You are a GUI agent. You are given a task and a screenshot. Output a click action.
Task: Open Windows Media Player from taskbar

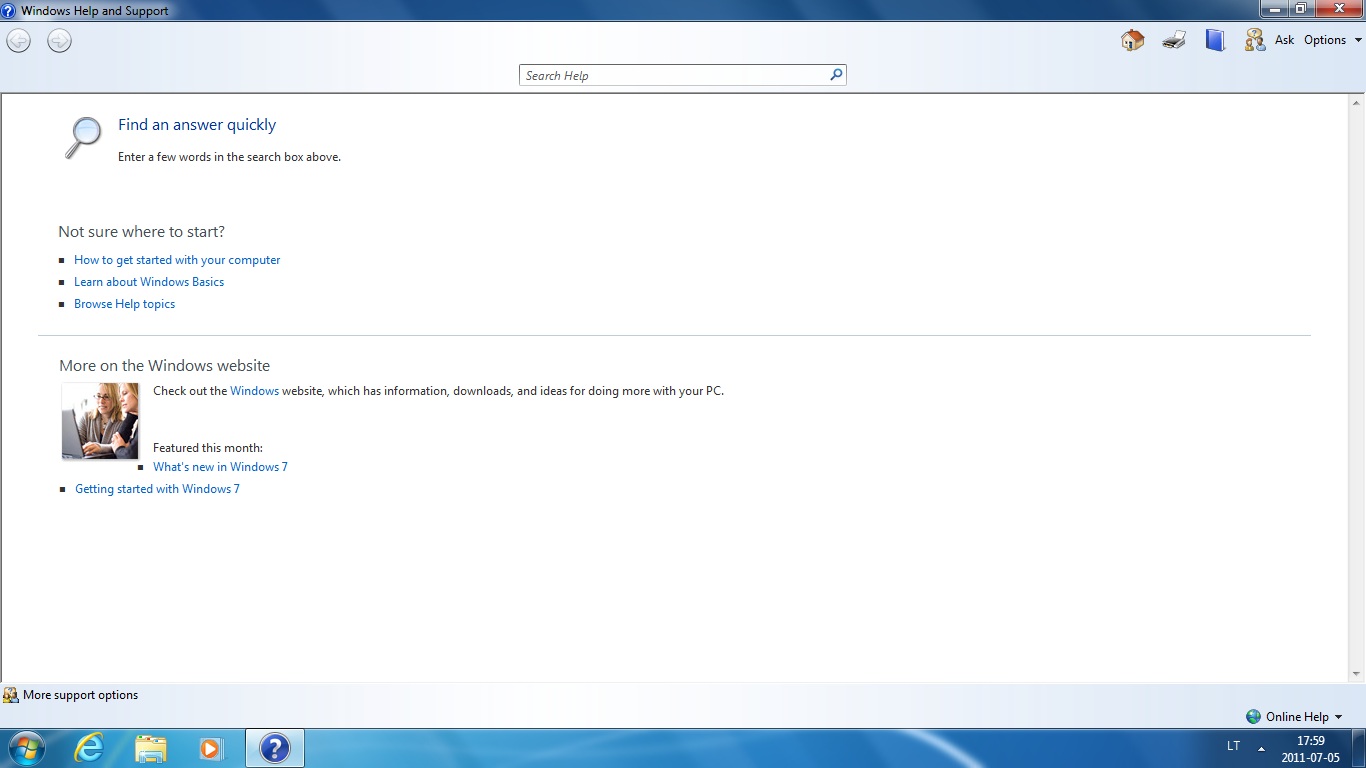pos(211,747)
